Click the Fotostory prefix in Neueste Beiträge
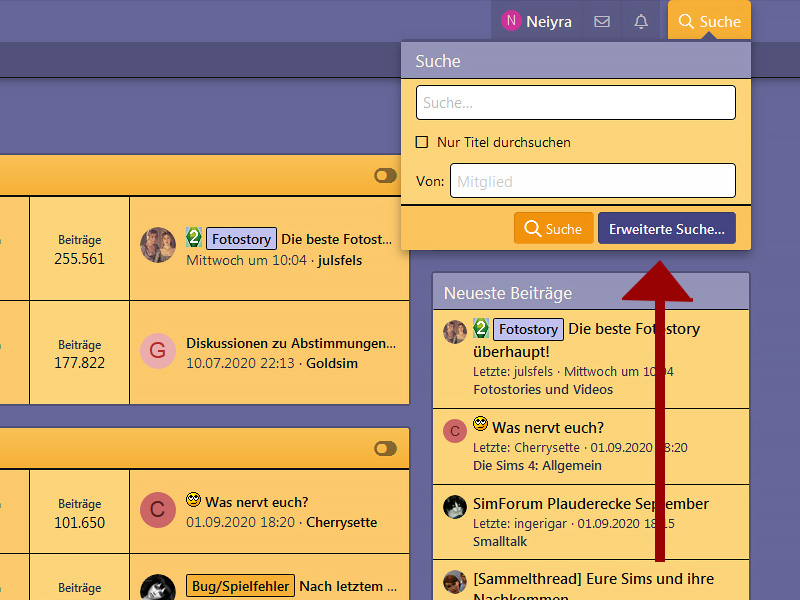The width and height of the screenshot is (800, 600). (x=528, y=329)
